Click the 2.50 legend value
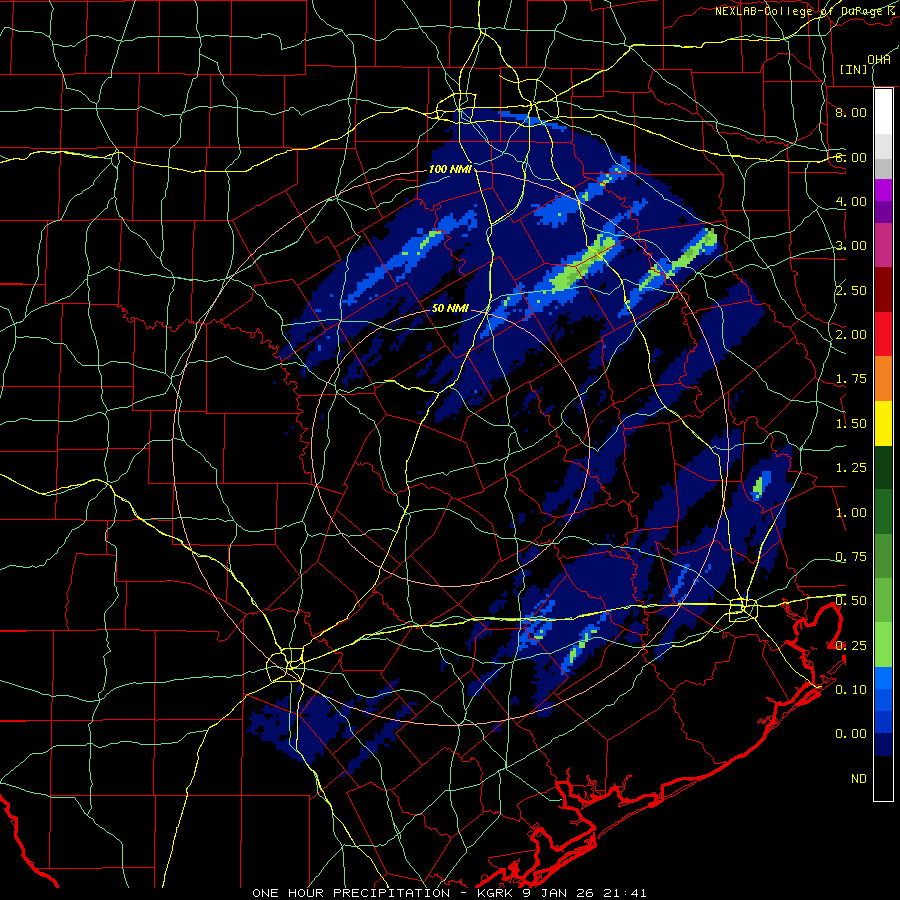The image size is (900, 900). (851, 290)
